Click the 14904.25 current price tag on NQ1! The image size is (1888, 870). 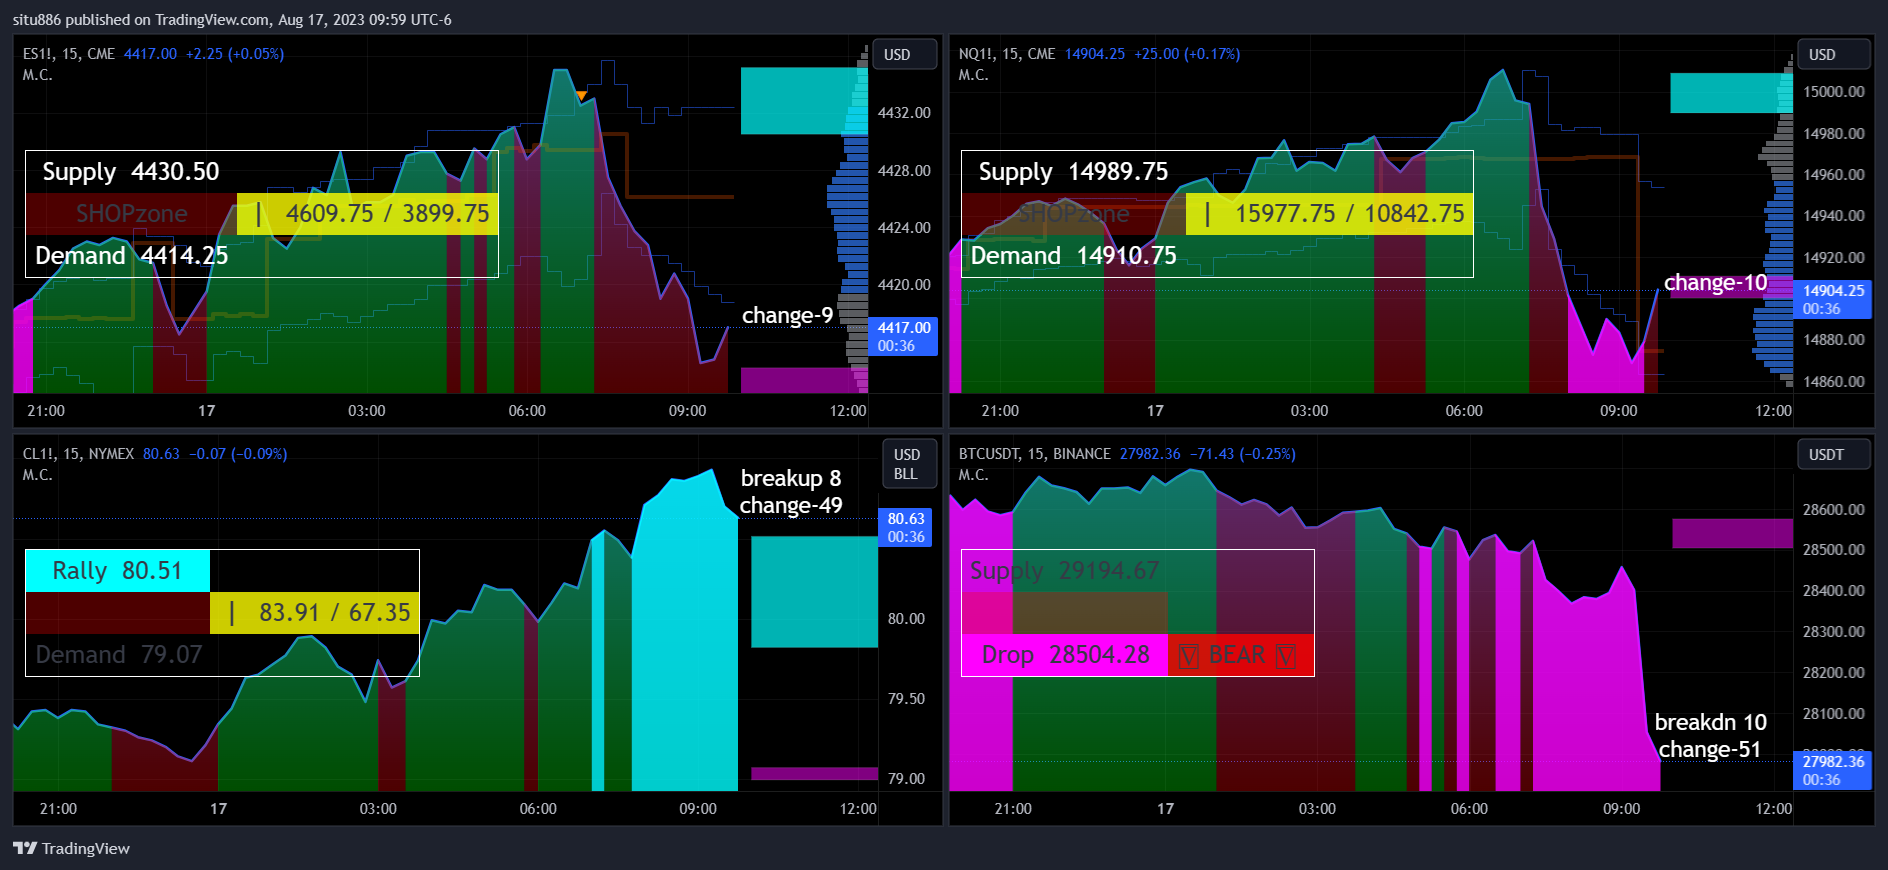[1833, 300]
